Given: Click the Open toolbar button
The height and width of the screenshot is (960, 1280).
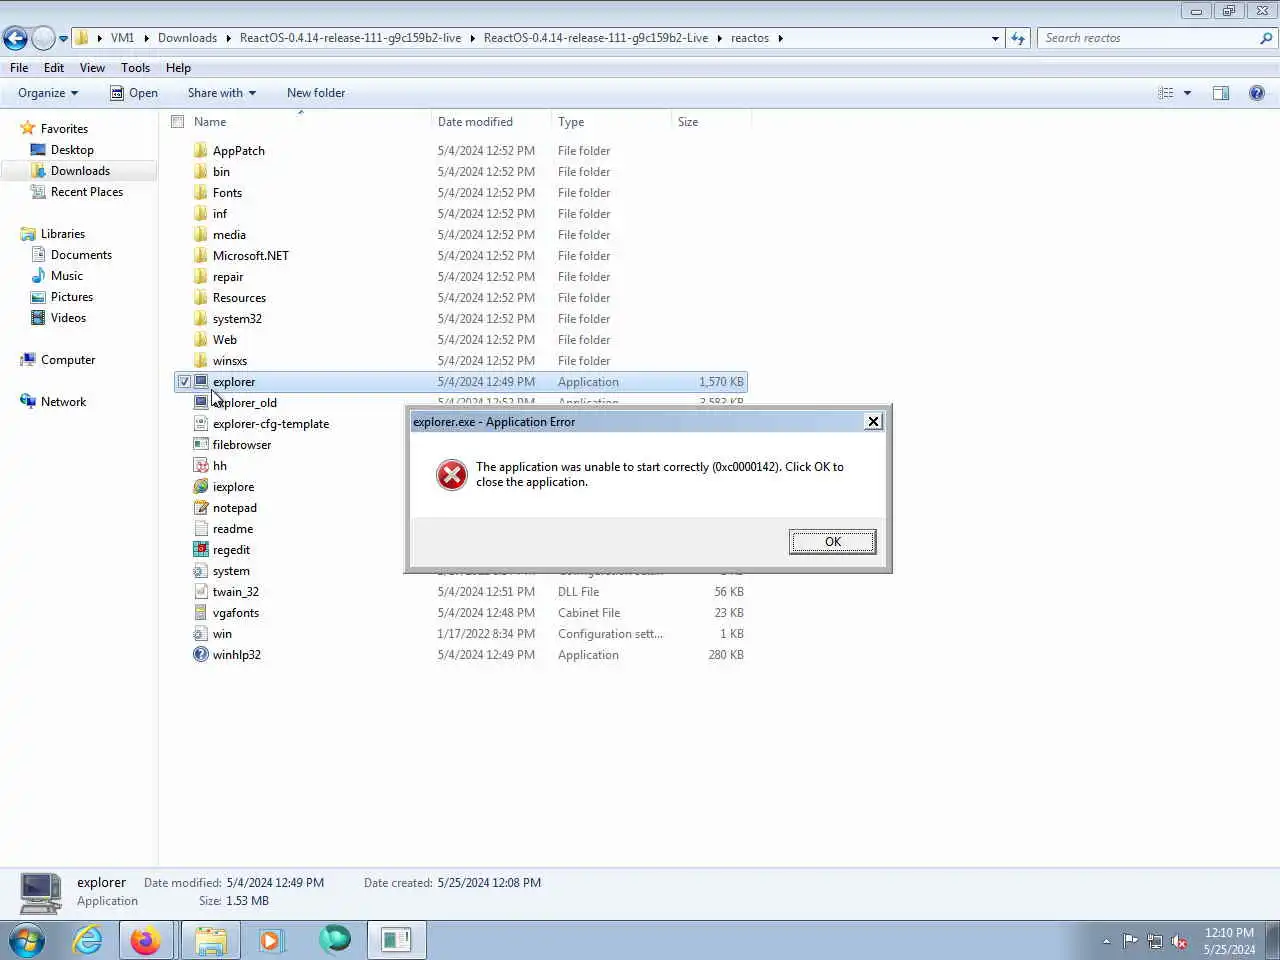Looking at the screenshot, I should point(134,93).
